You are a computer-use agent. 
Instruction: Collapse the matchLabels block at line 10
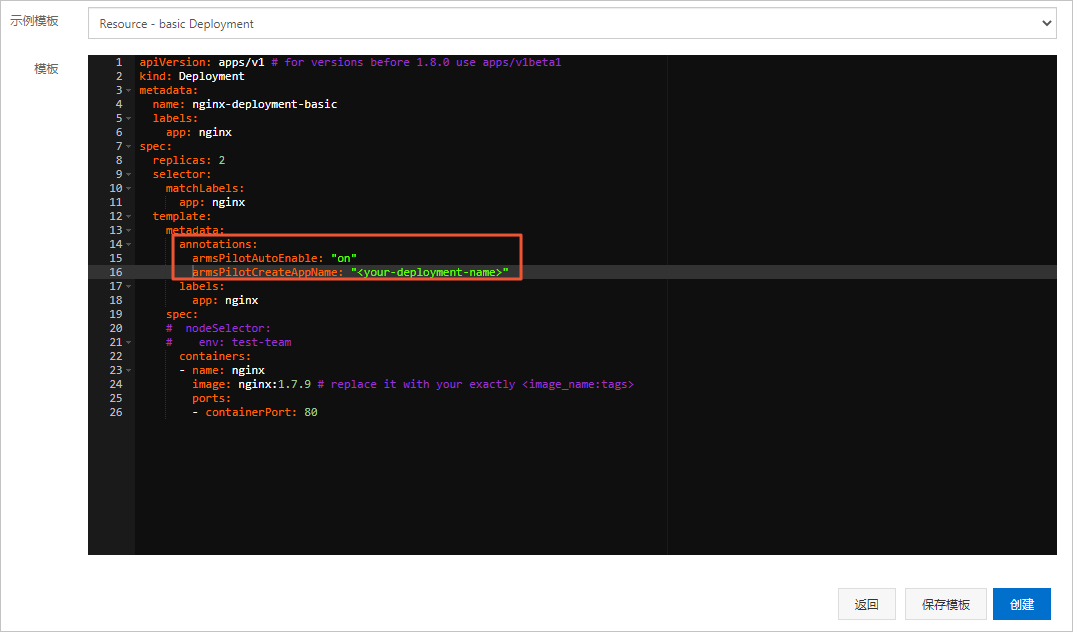[x=129, y=188]
